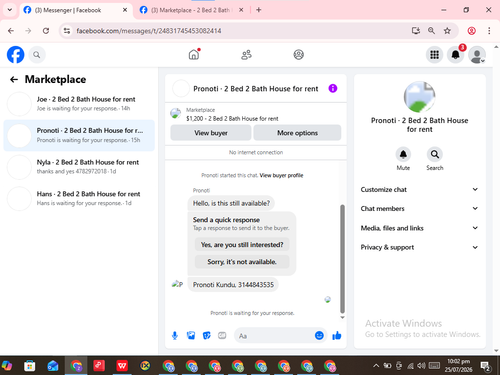Open the Groups icon in top navigation
This screenshot has height=375, width=500.
coord(298,55)
